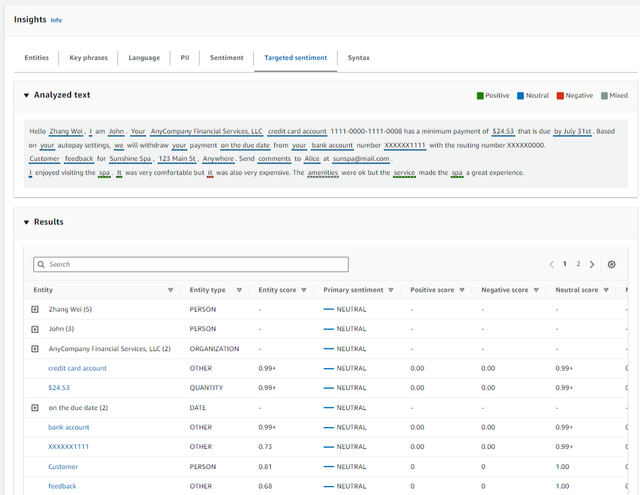This screenshot has width=640, height=495.
Task: Go to next results page arrow
Action: pos(592,264)
